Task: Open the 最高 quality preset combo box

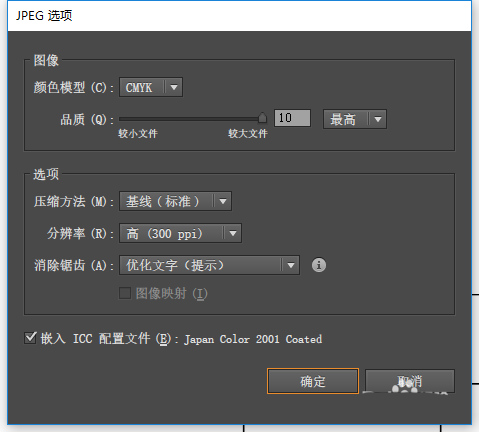Action: point(355,119)
